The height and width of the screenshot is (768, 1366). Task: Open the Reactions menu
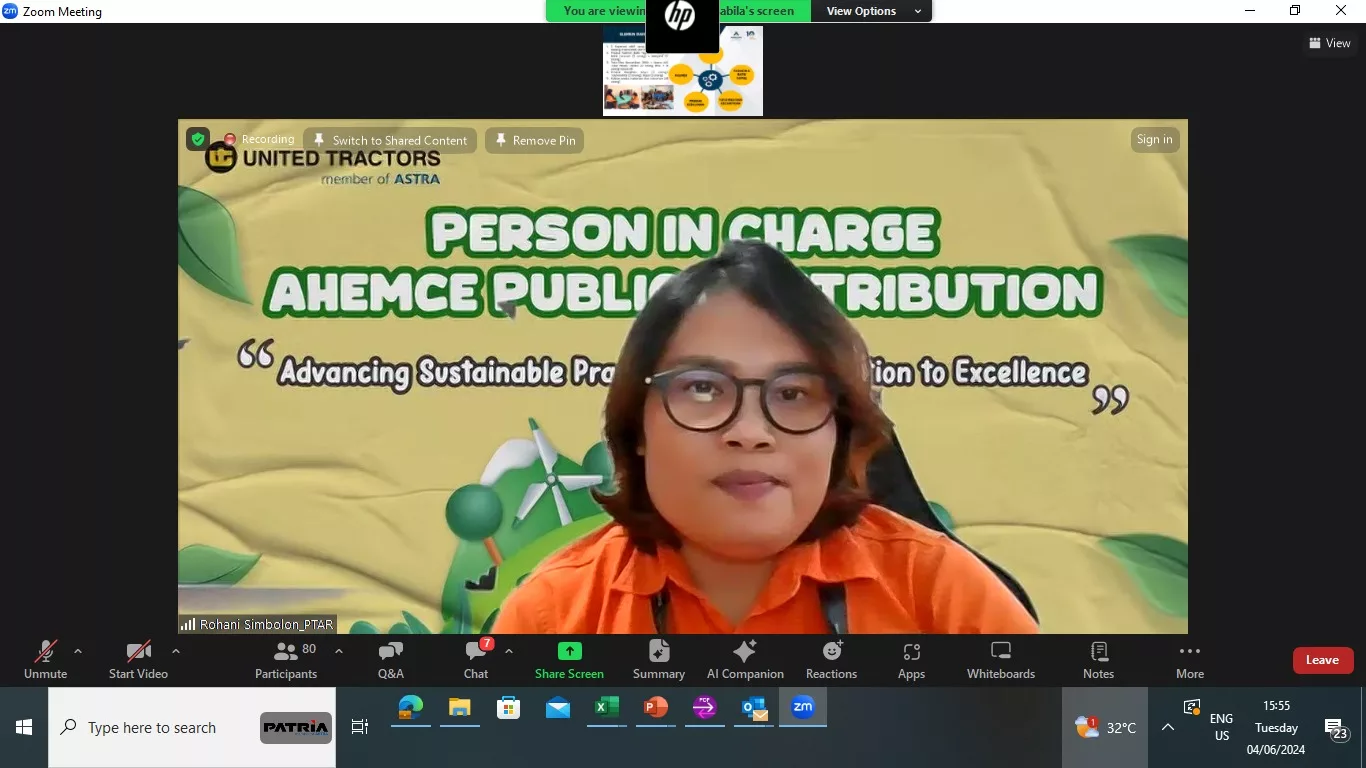click(831, 660)
